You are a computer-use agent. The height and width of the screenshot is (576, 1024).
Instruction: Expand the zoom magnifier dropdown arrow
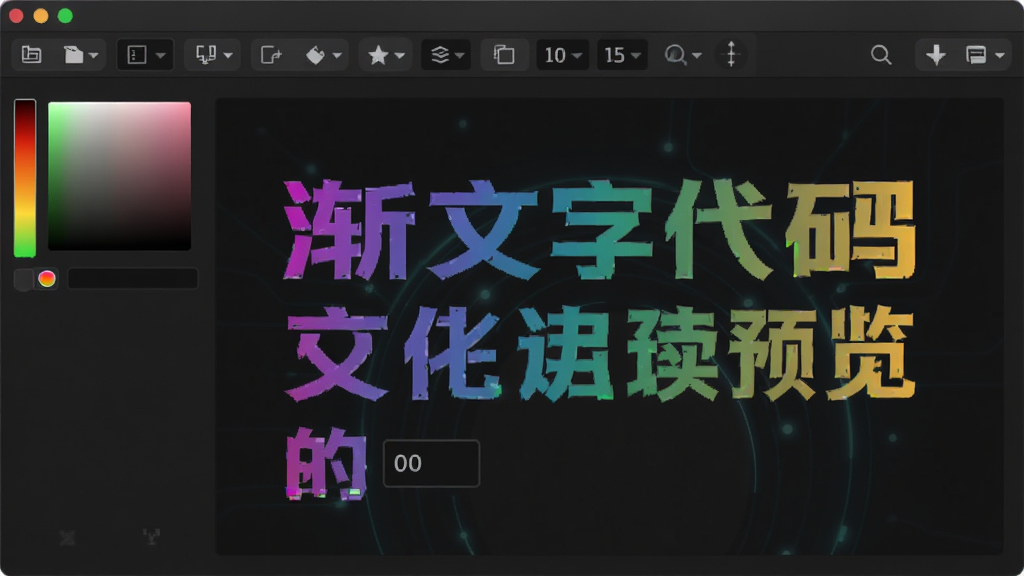click(697, 56)
